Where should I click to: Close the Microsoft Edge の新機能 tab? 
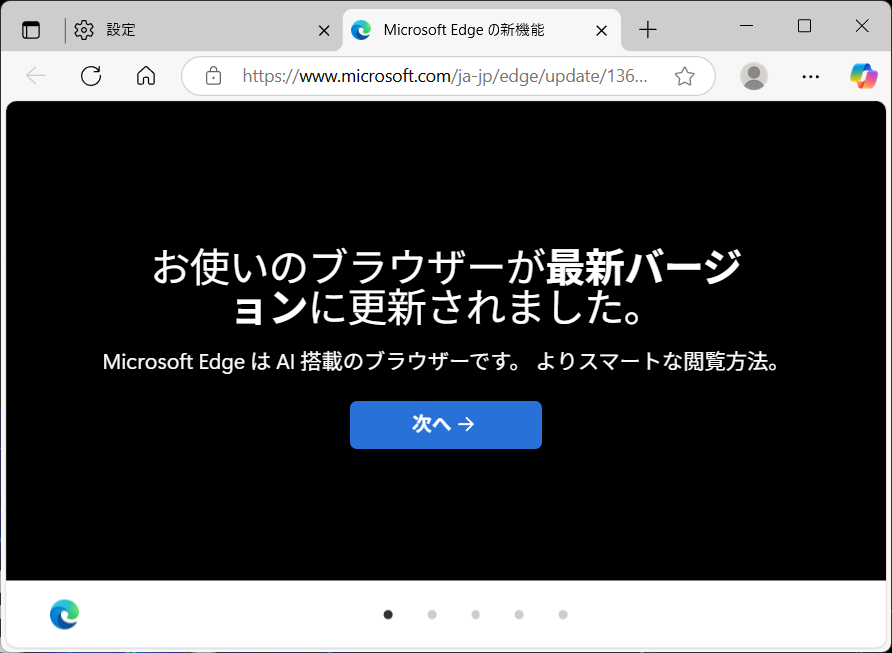point(601,30)
